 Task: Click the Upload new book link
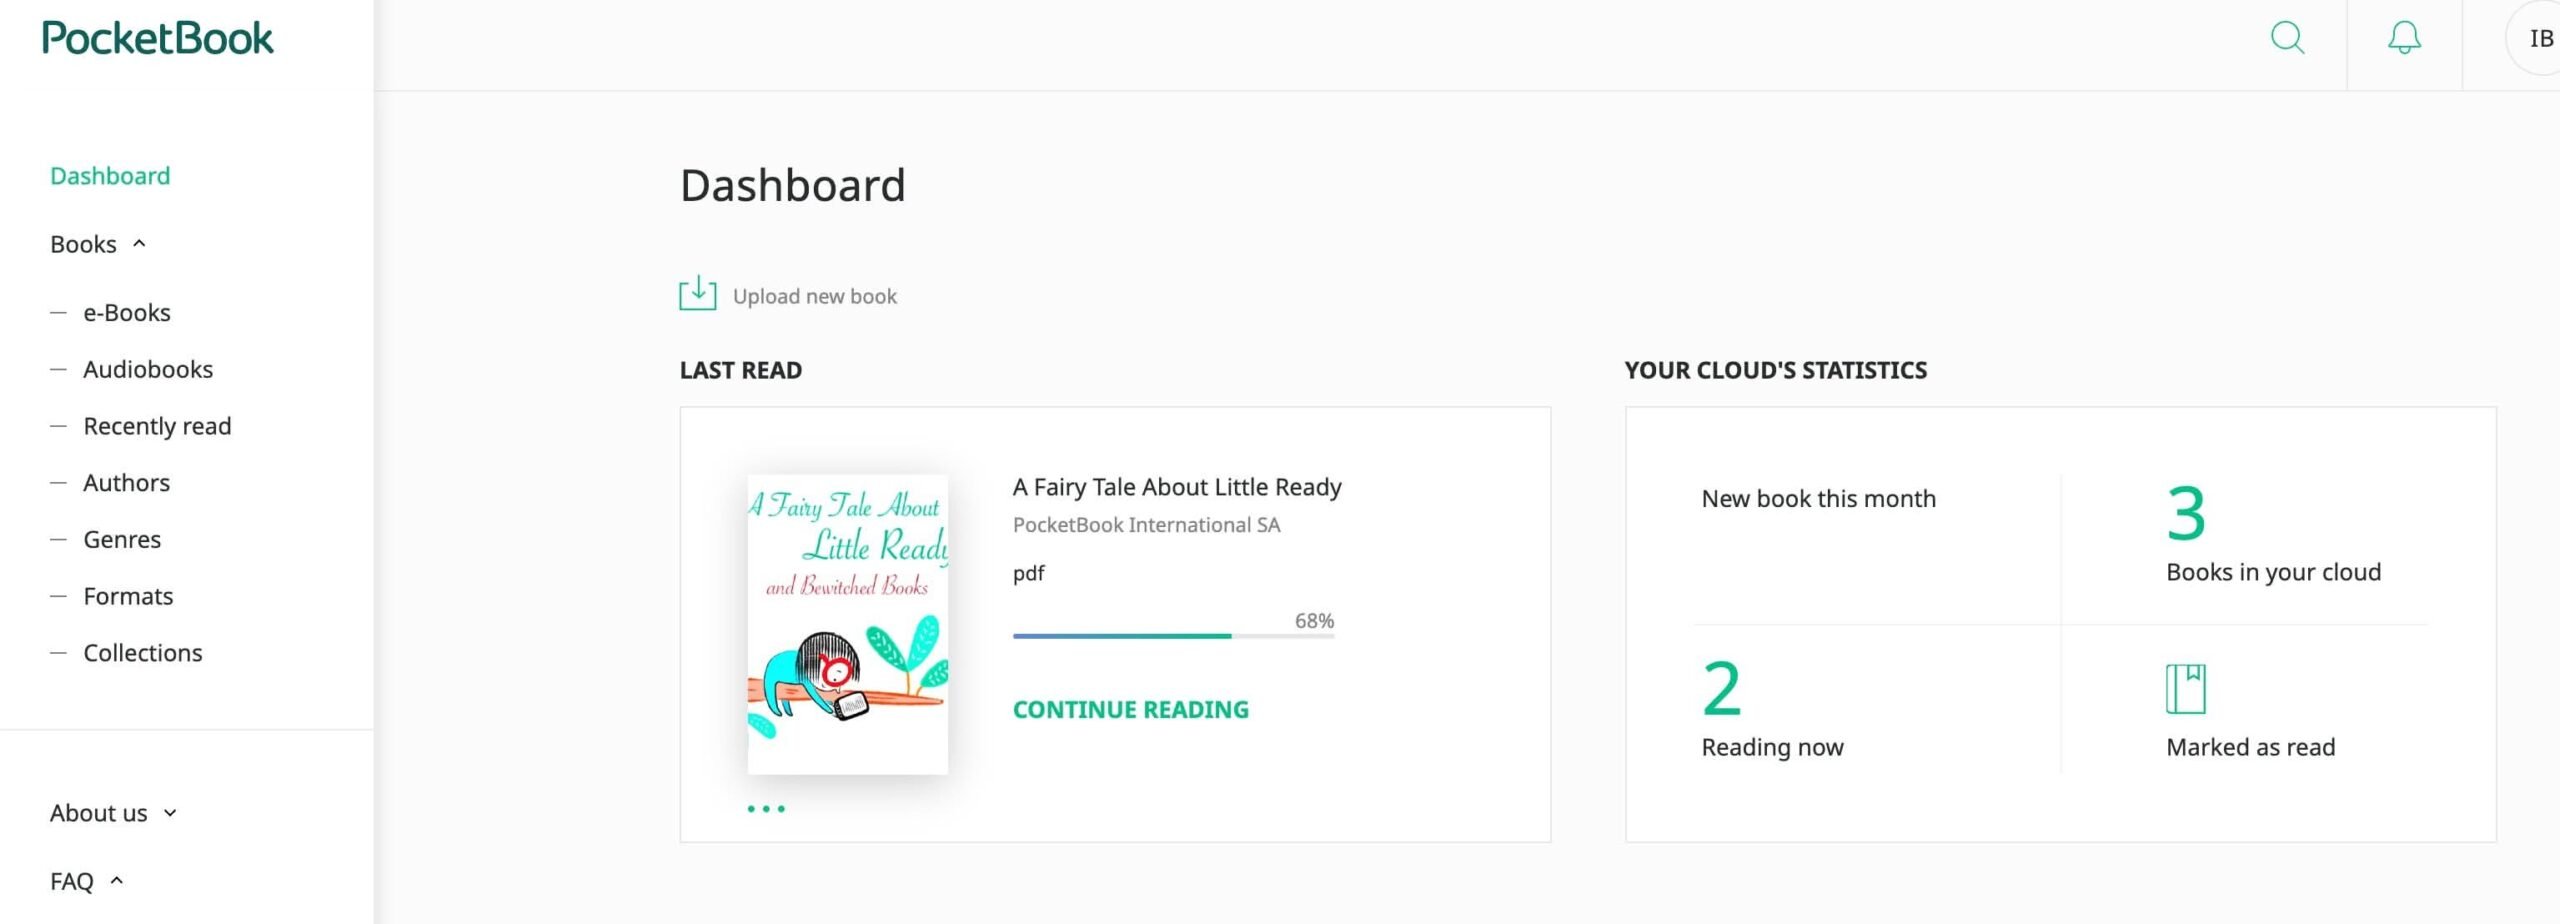(x=815, y=296)
